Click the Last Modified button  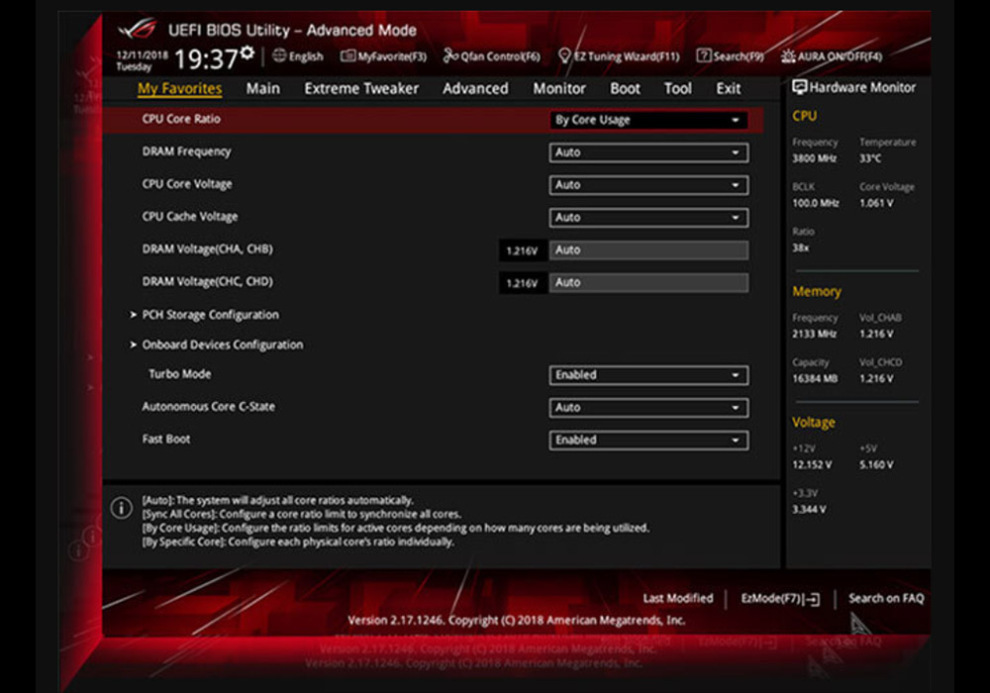(678, 598)
